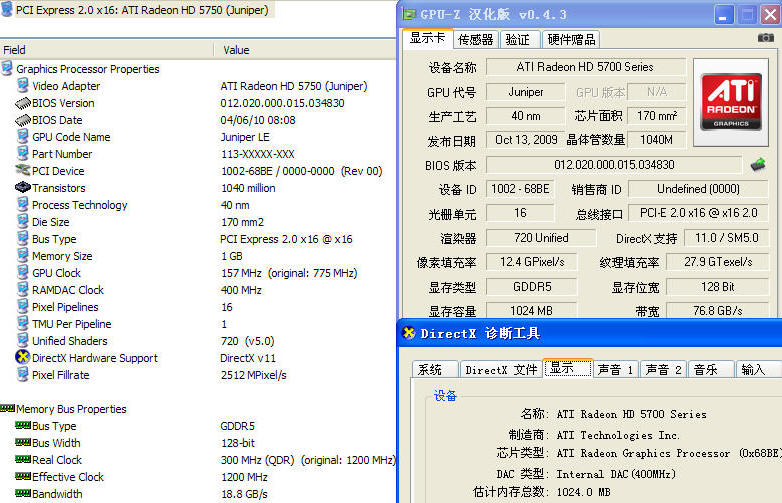Click the BIOS Version chip icon
Viewport: 782px width, 503px height.
(23, 103)
